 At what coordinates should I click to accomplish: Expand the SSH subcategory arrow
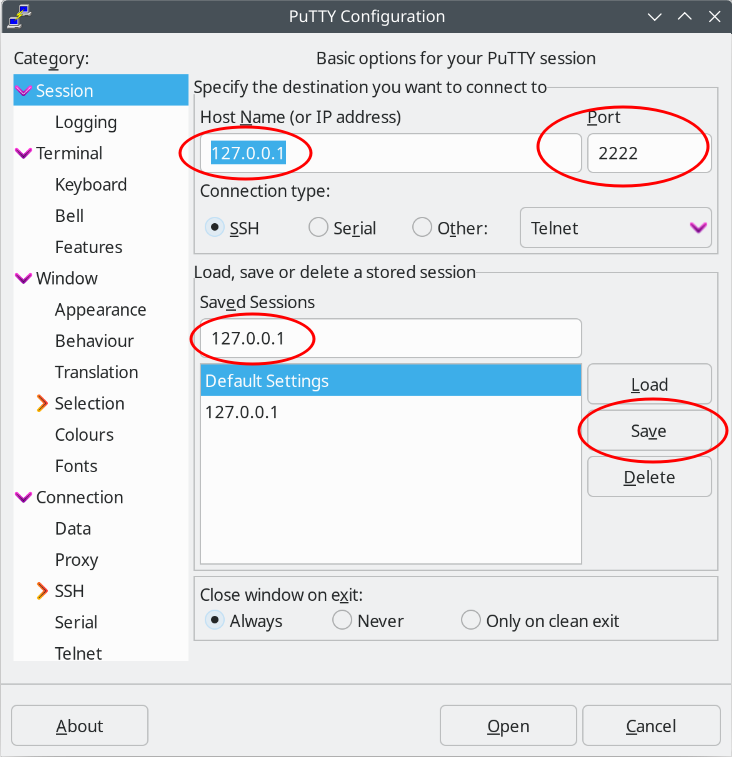pyautogui.click(x=42, y=591)
